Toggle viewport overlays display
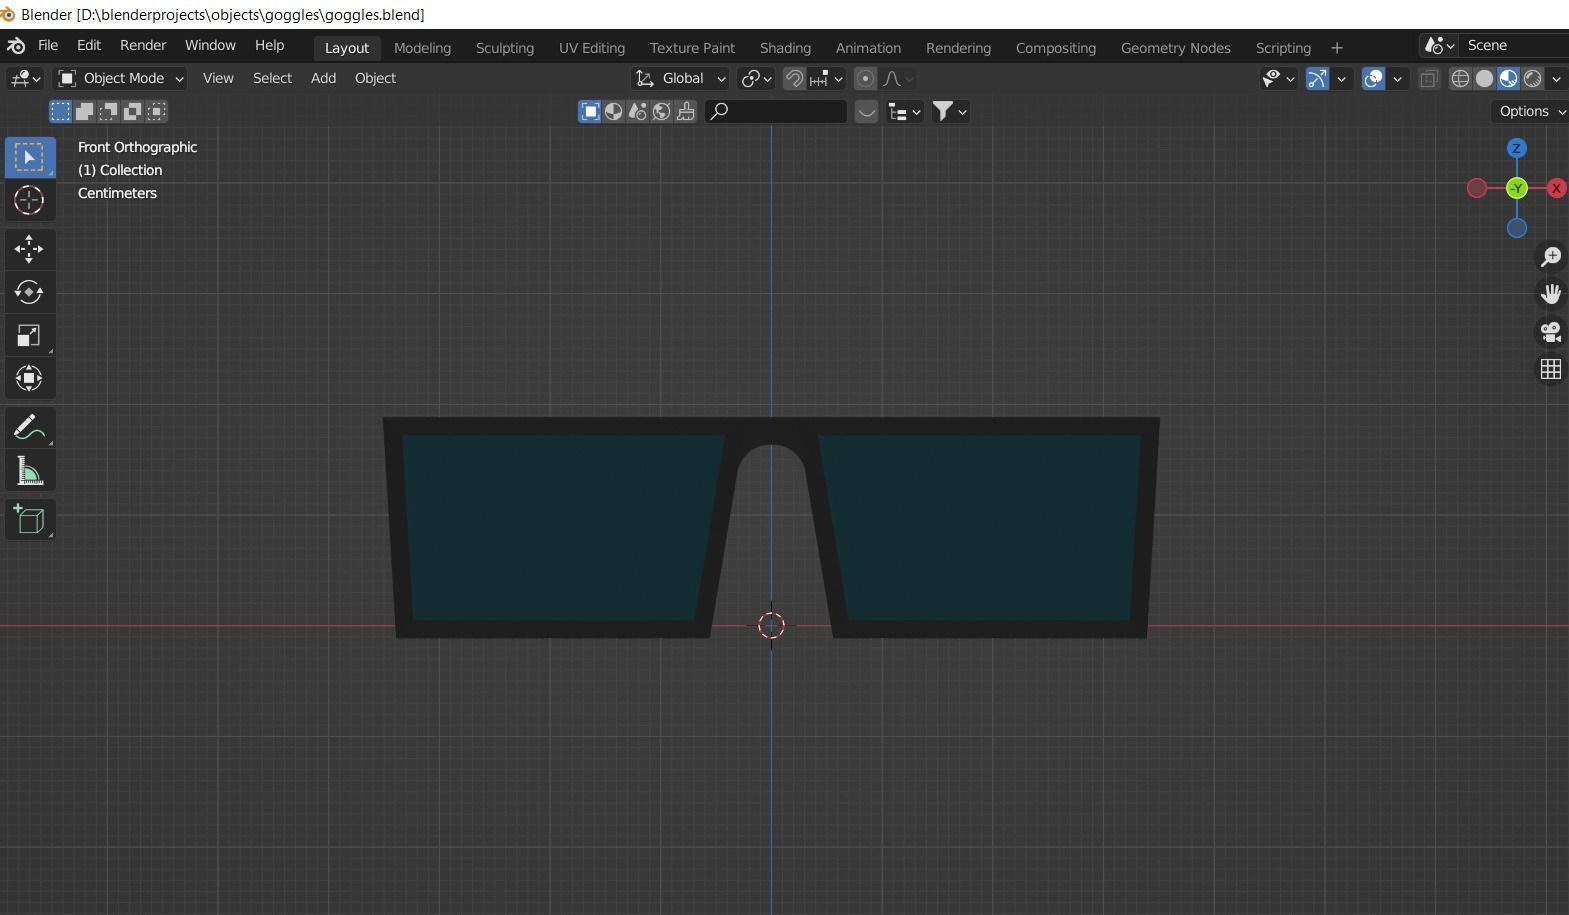Image resolution: width=1569 pixels, height=915 pixels. click(x=1374, y=78)
